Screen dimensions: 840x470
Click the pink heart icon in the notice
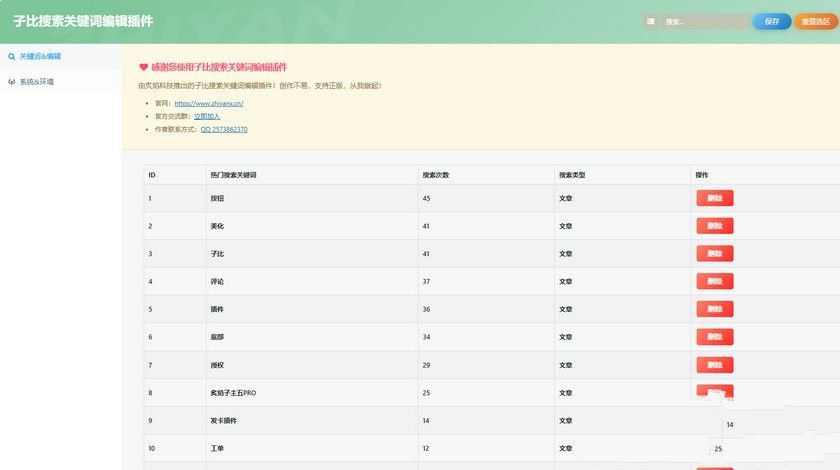click(143, 67)
